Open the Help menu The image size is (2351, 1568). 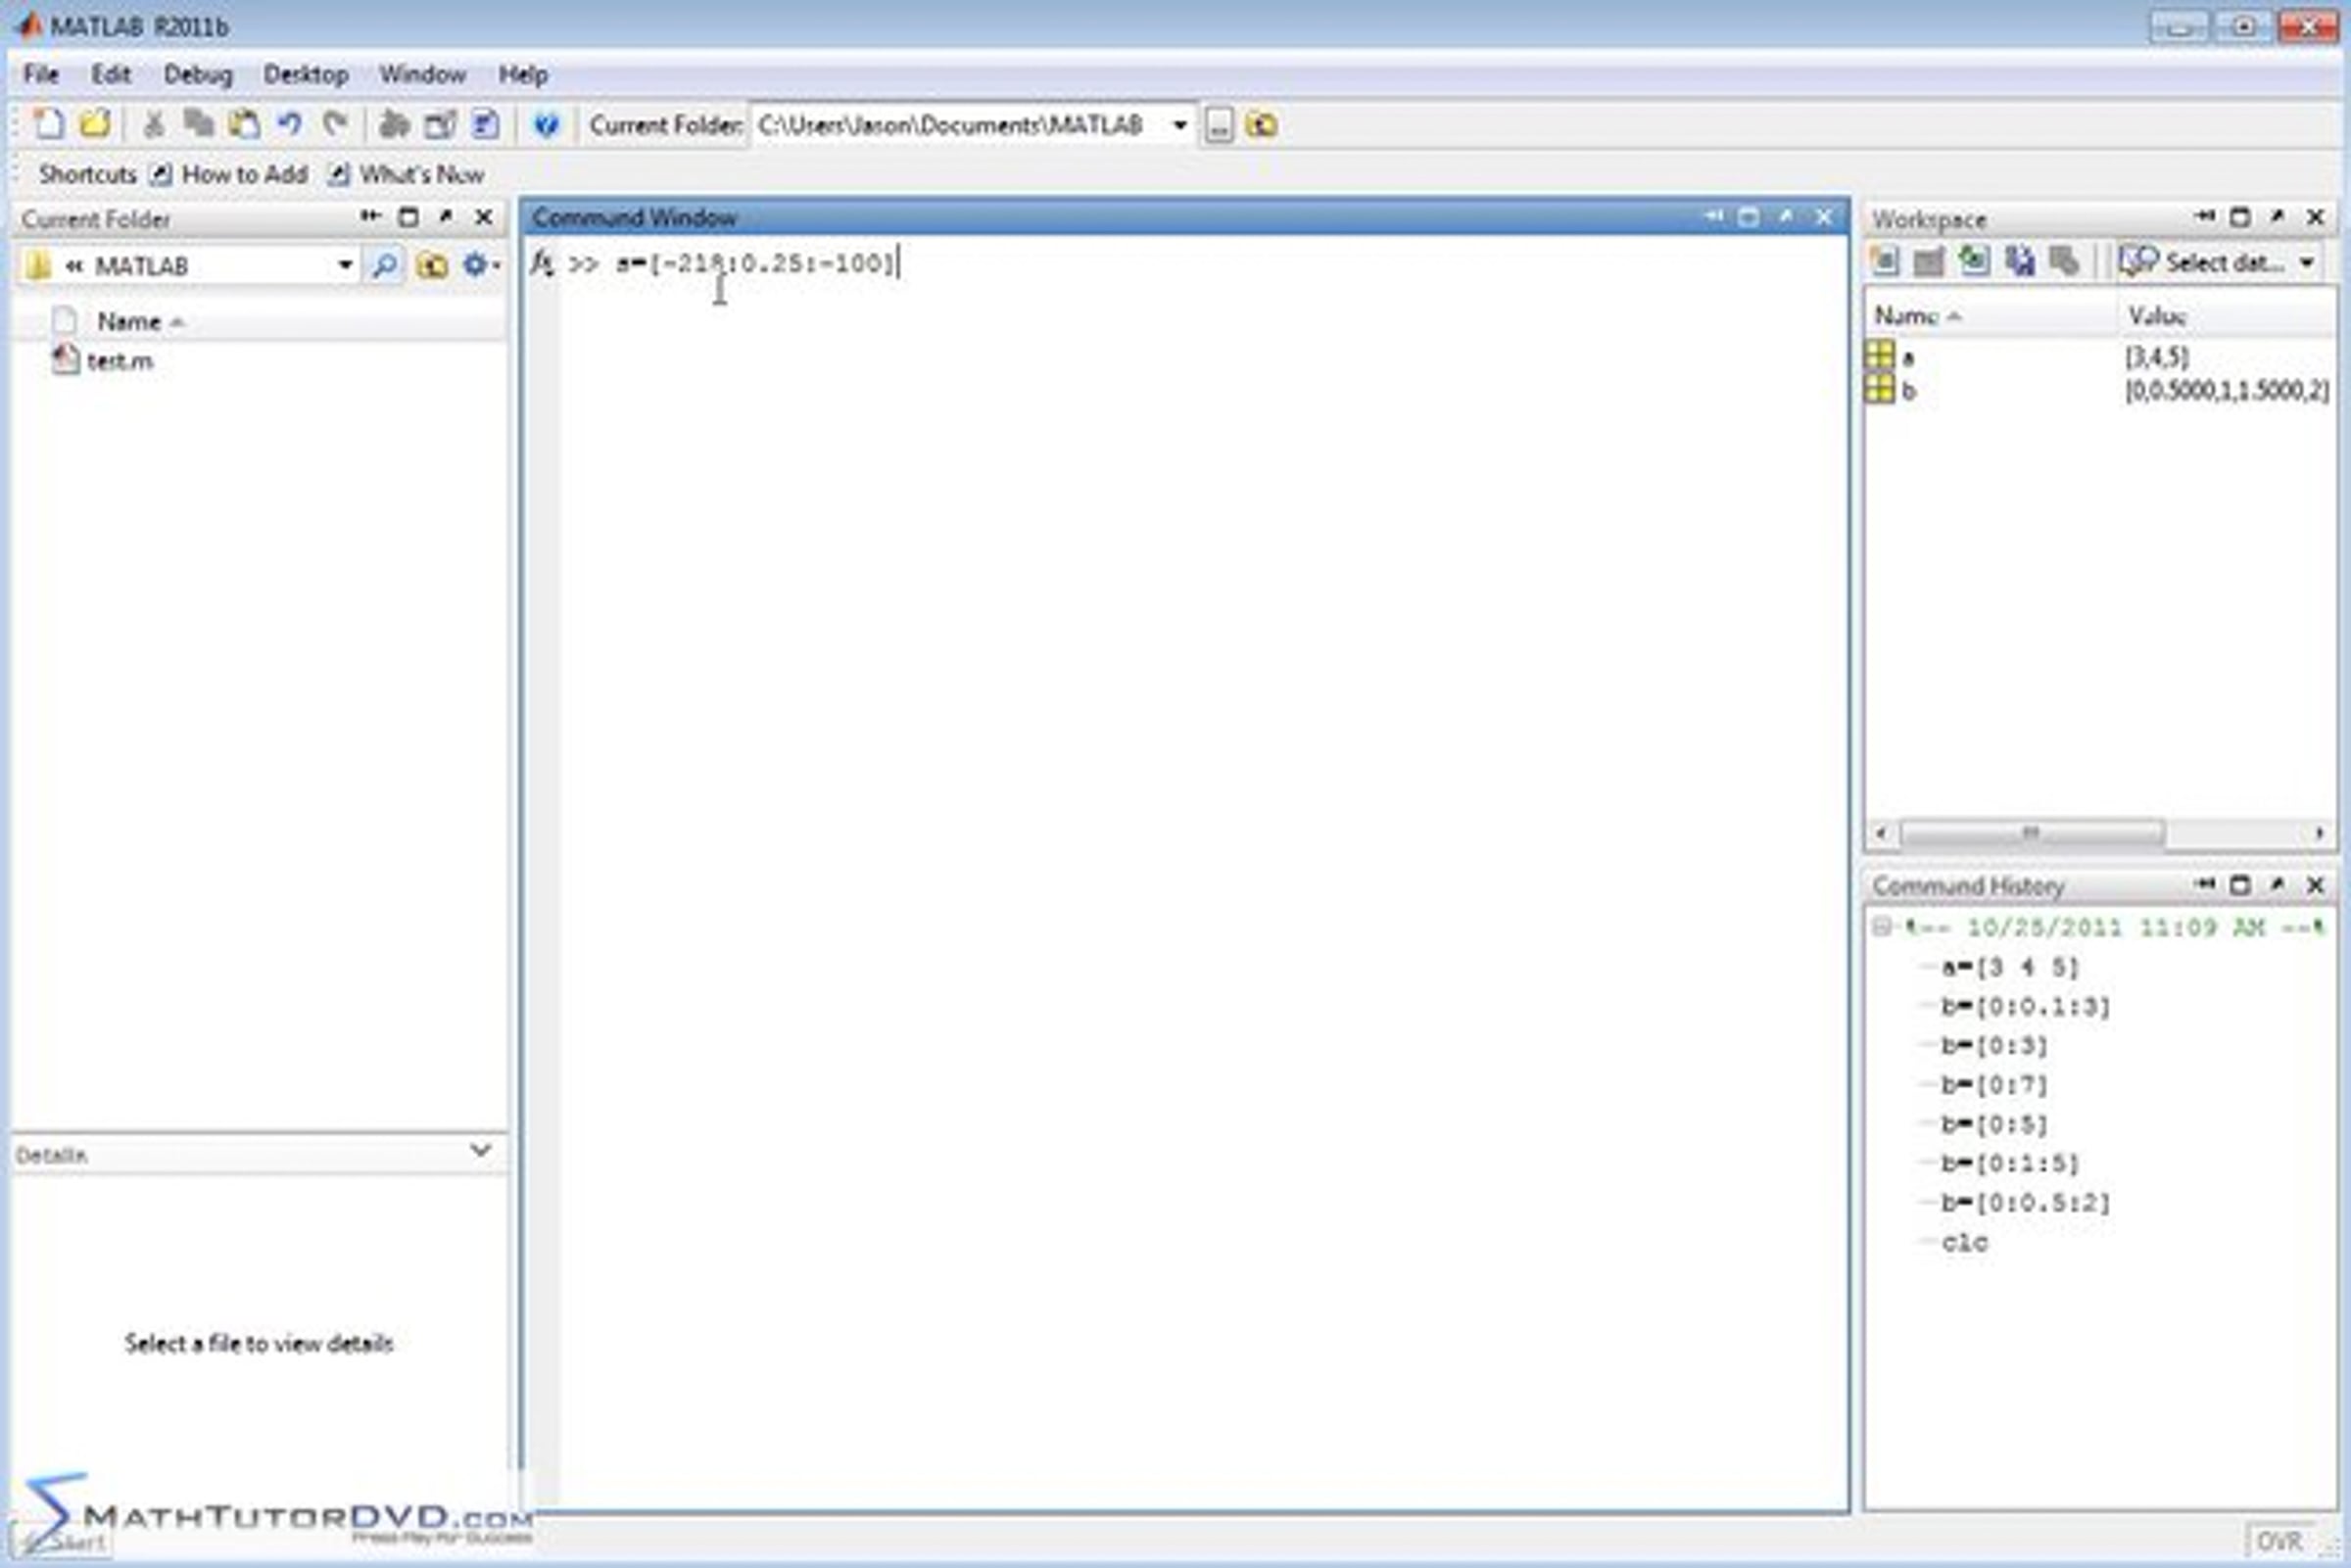tap(523, 75)
